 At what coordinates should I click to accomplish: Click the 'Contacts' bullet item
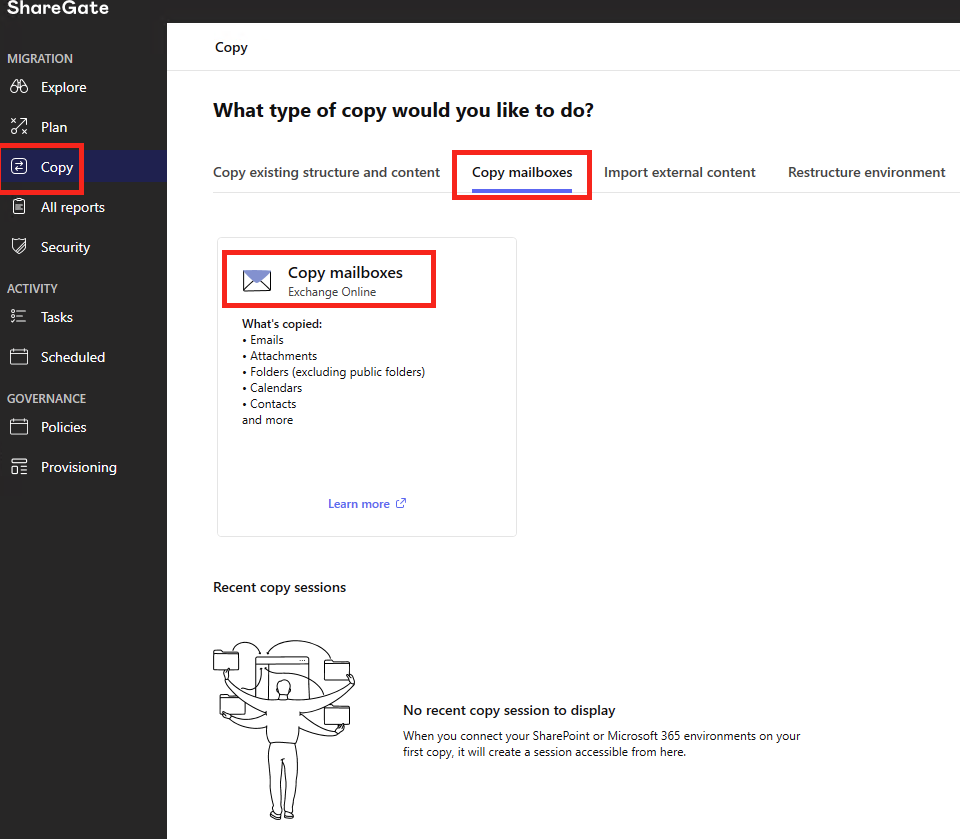point(273,404)
